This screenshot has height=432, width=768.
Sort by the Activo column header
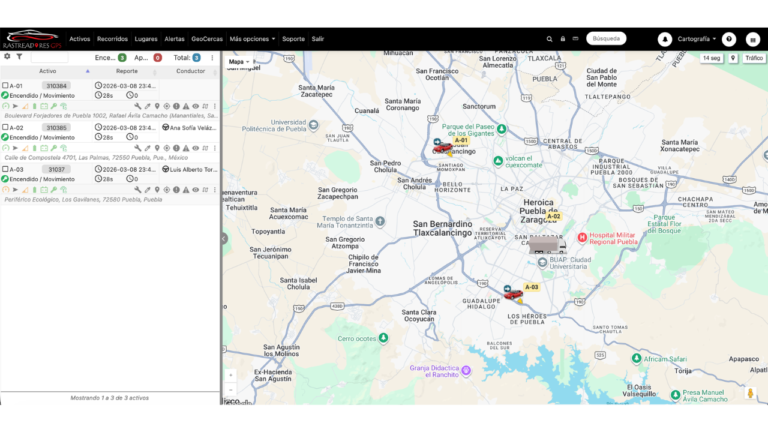pyautogui.click(x=48, y=72)
